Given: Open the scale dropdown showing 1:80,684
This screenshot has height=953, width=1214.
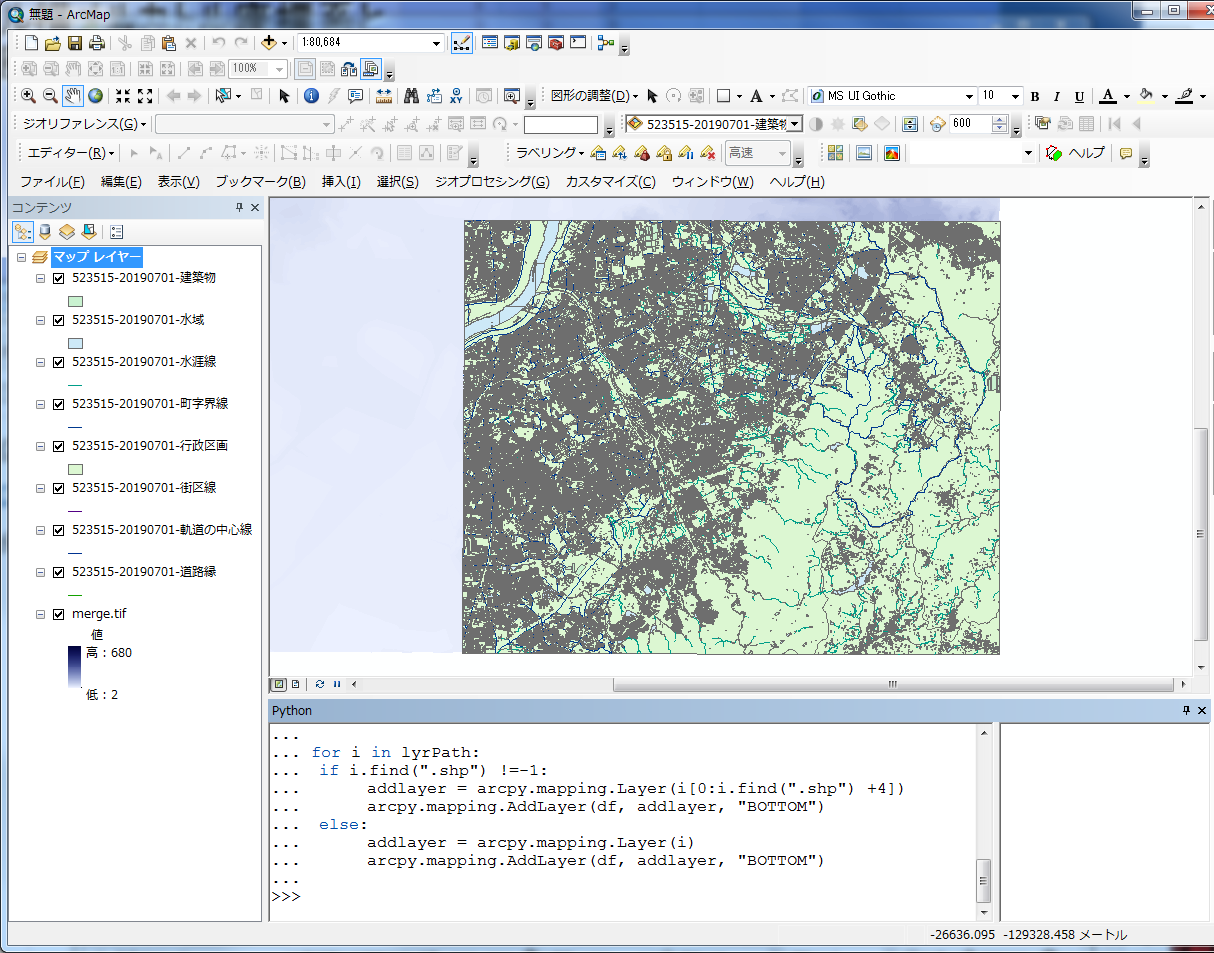Looking at the screenshot, I should coord(435,42).
